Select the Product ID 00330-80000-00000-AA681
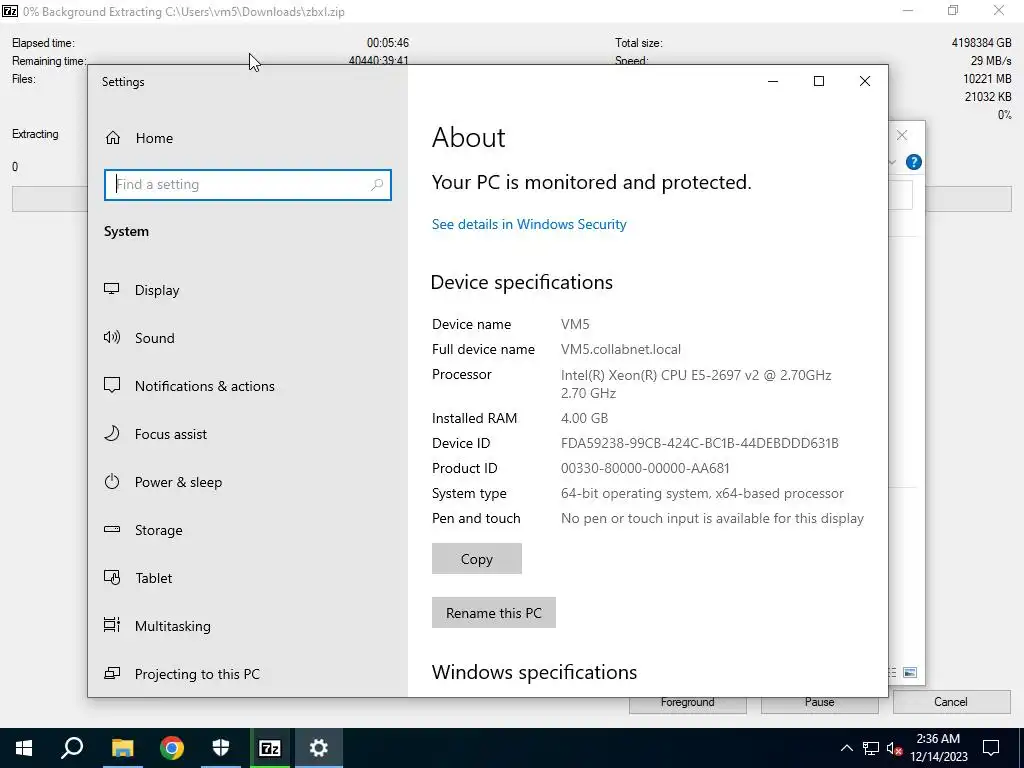The height and width of the screenshot is (768, 1024). [x=645, y=468]
